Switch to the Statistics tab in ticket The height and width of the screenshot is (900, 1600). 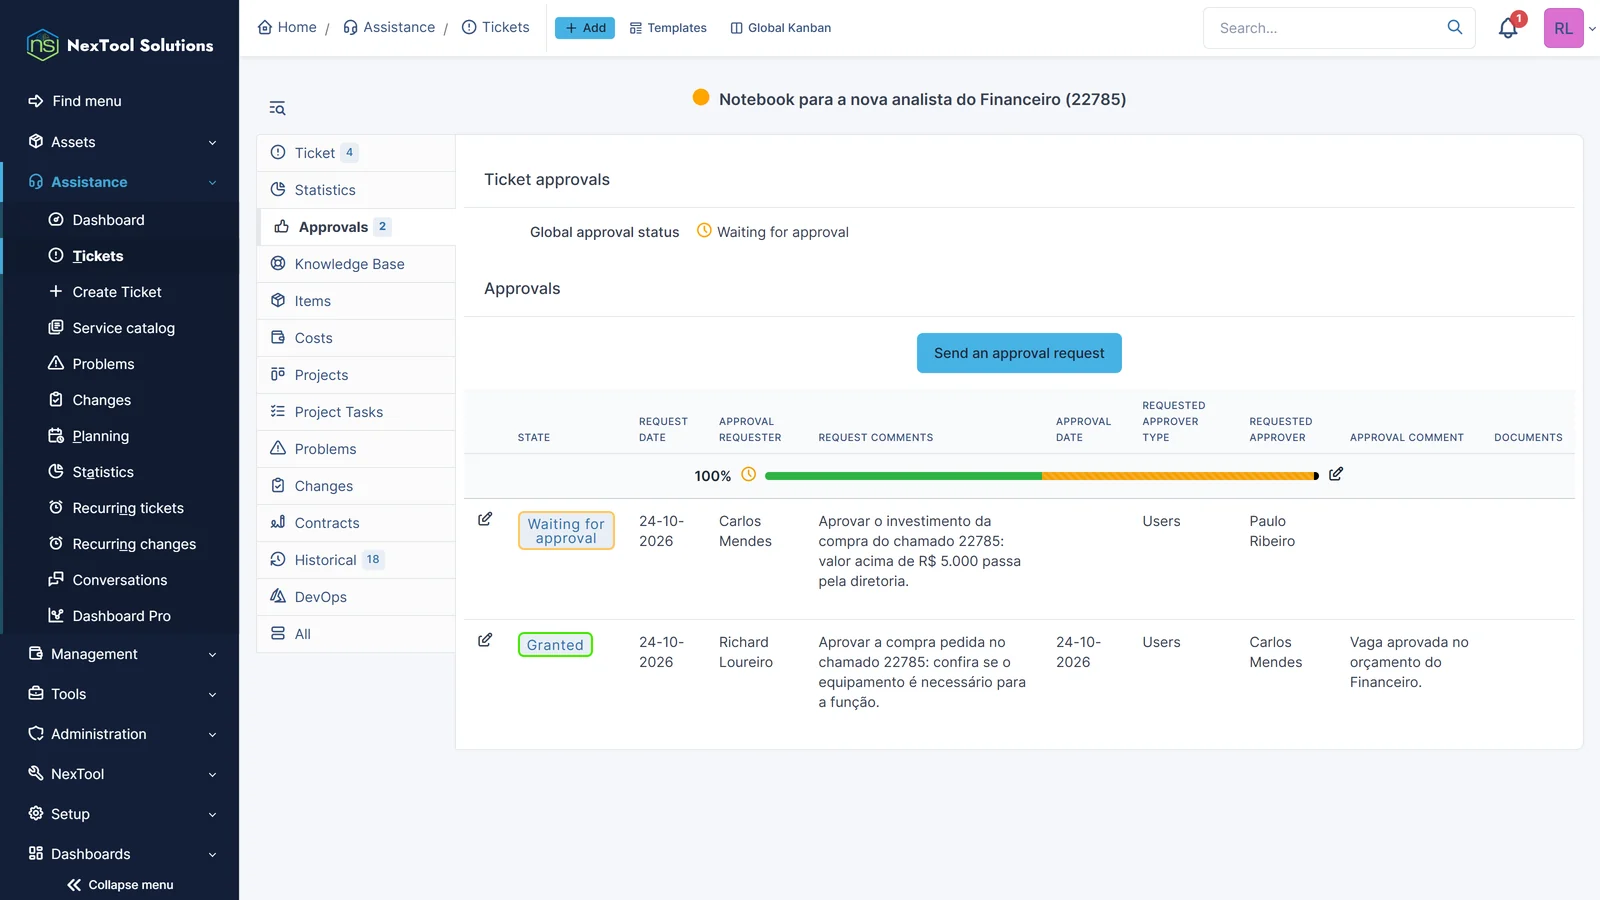tap(356, 190)
